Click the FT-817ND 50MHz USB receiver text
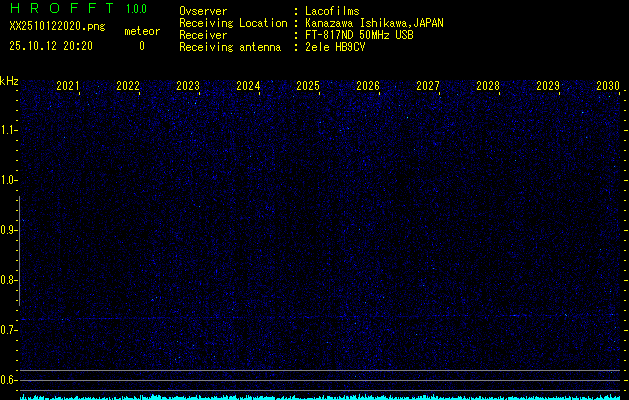629x400 pixels. [x=359, y=35]
